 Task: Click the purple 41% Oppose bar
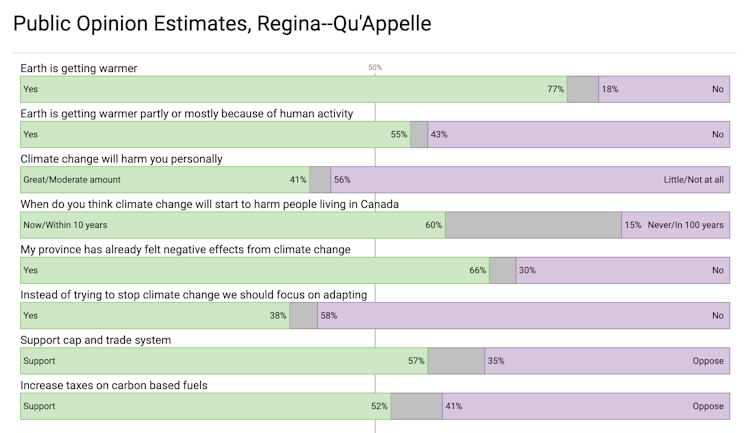[584, 407]
